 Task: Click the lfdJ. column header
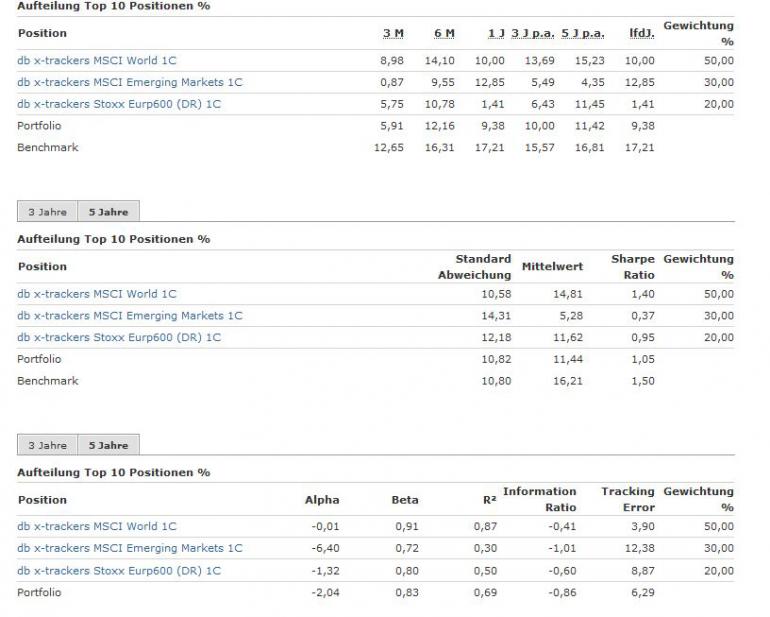pyautogui.click(x=641, y=34)
